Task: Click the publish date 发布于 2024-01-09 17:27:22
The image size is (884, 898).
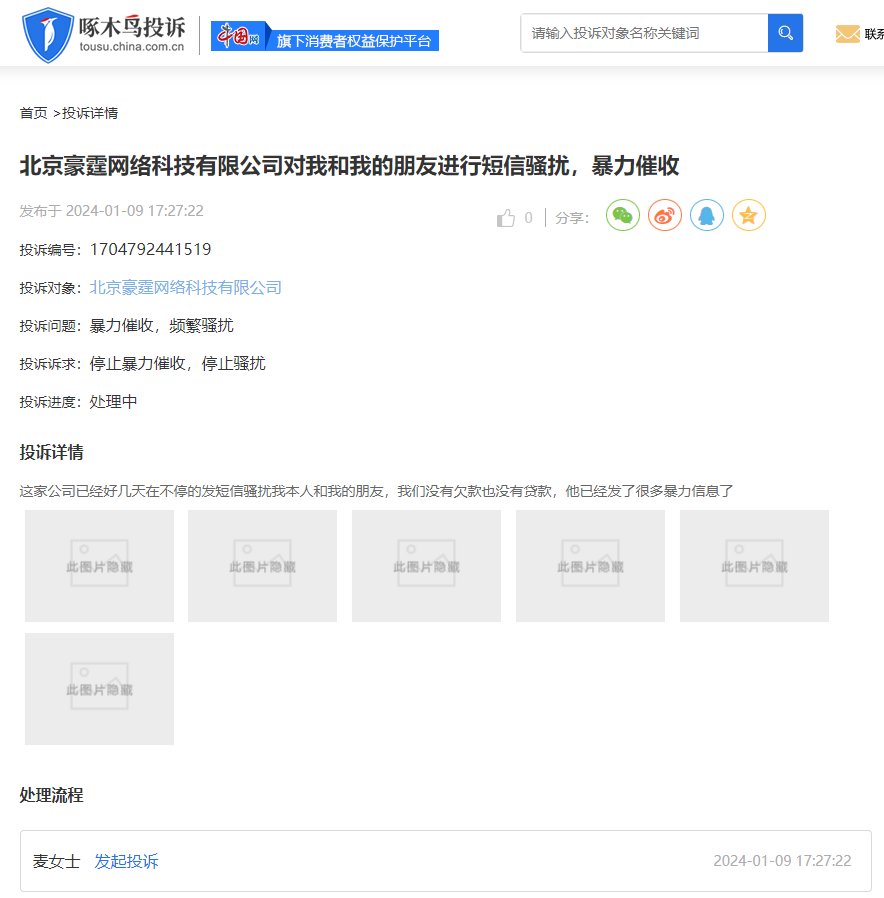Action: (x=112, y=211)
